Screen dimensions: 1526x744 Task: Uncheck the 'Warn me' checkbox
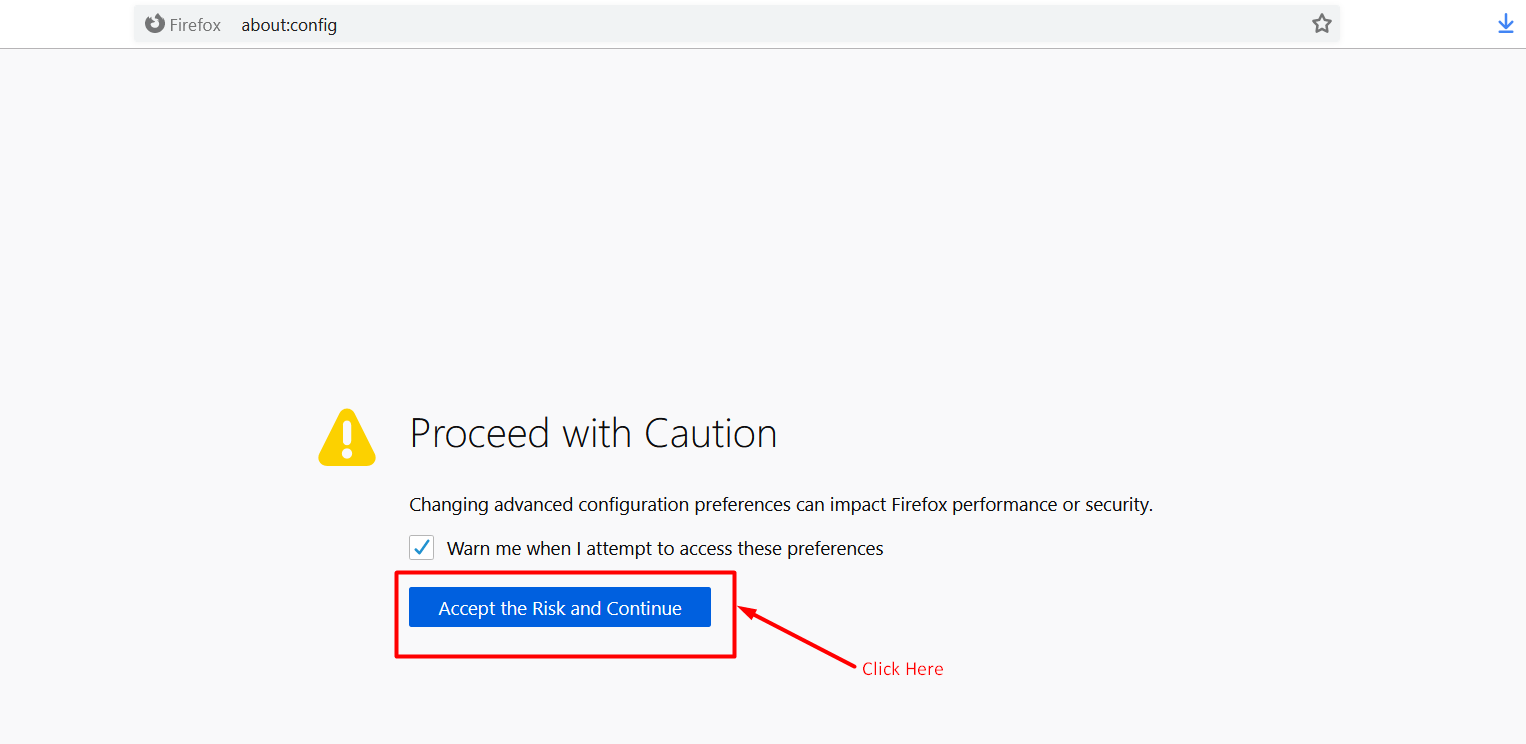(x=421, y=548)
